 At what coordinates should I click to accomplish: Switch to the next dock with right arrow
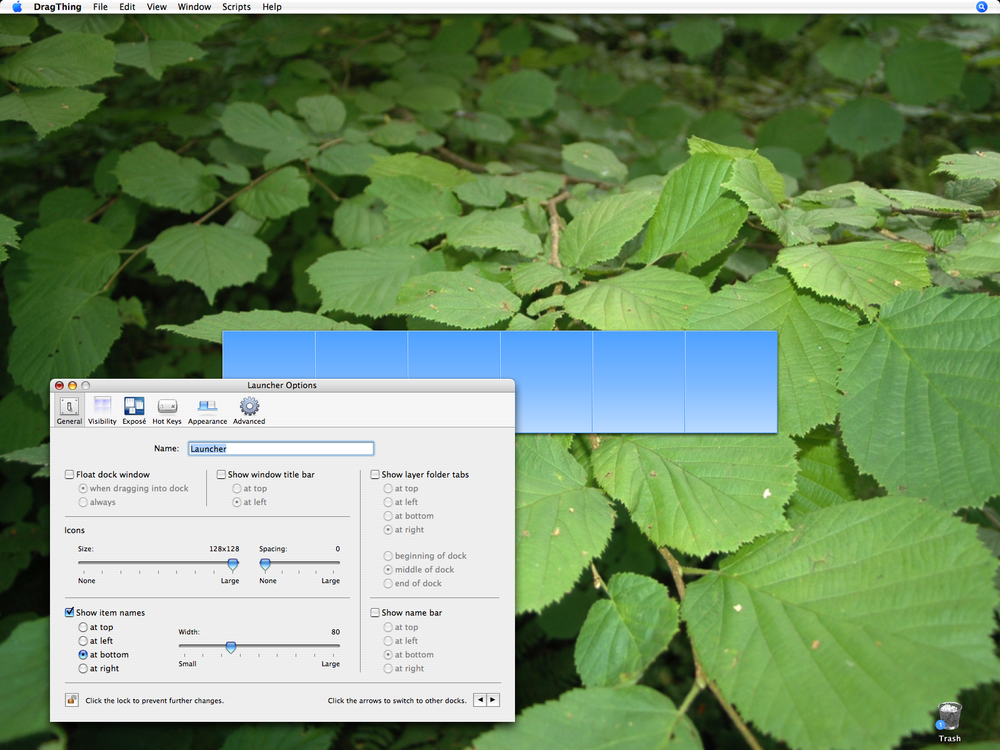point(493,700)
